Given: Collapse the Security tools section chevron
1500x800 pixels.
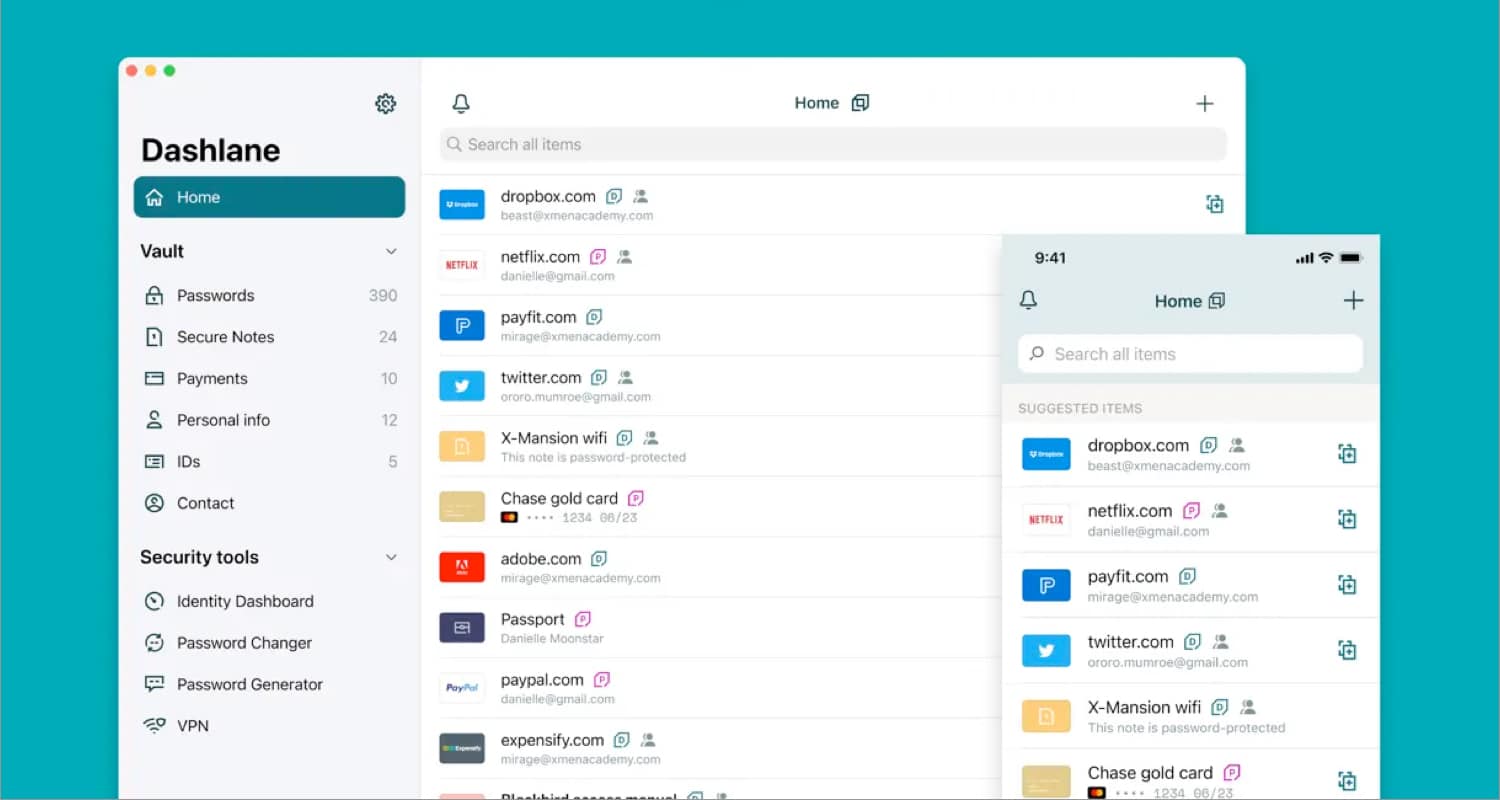Looking at the screenshot, I should (391, 557).
